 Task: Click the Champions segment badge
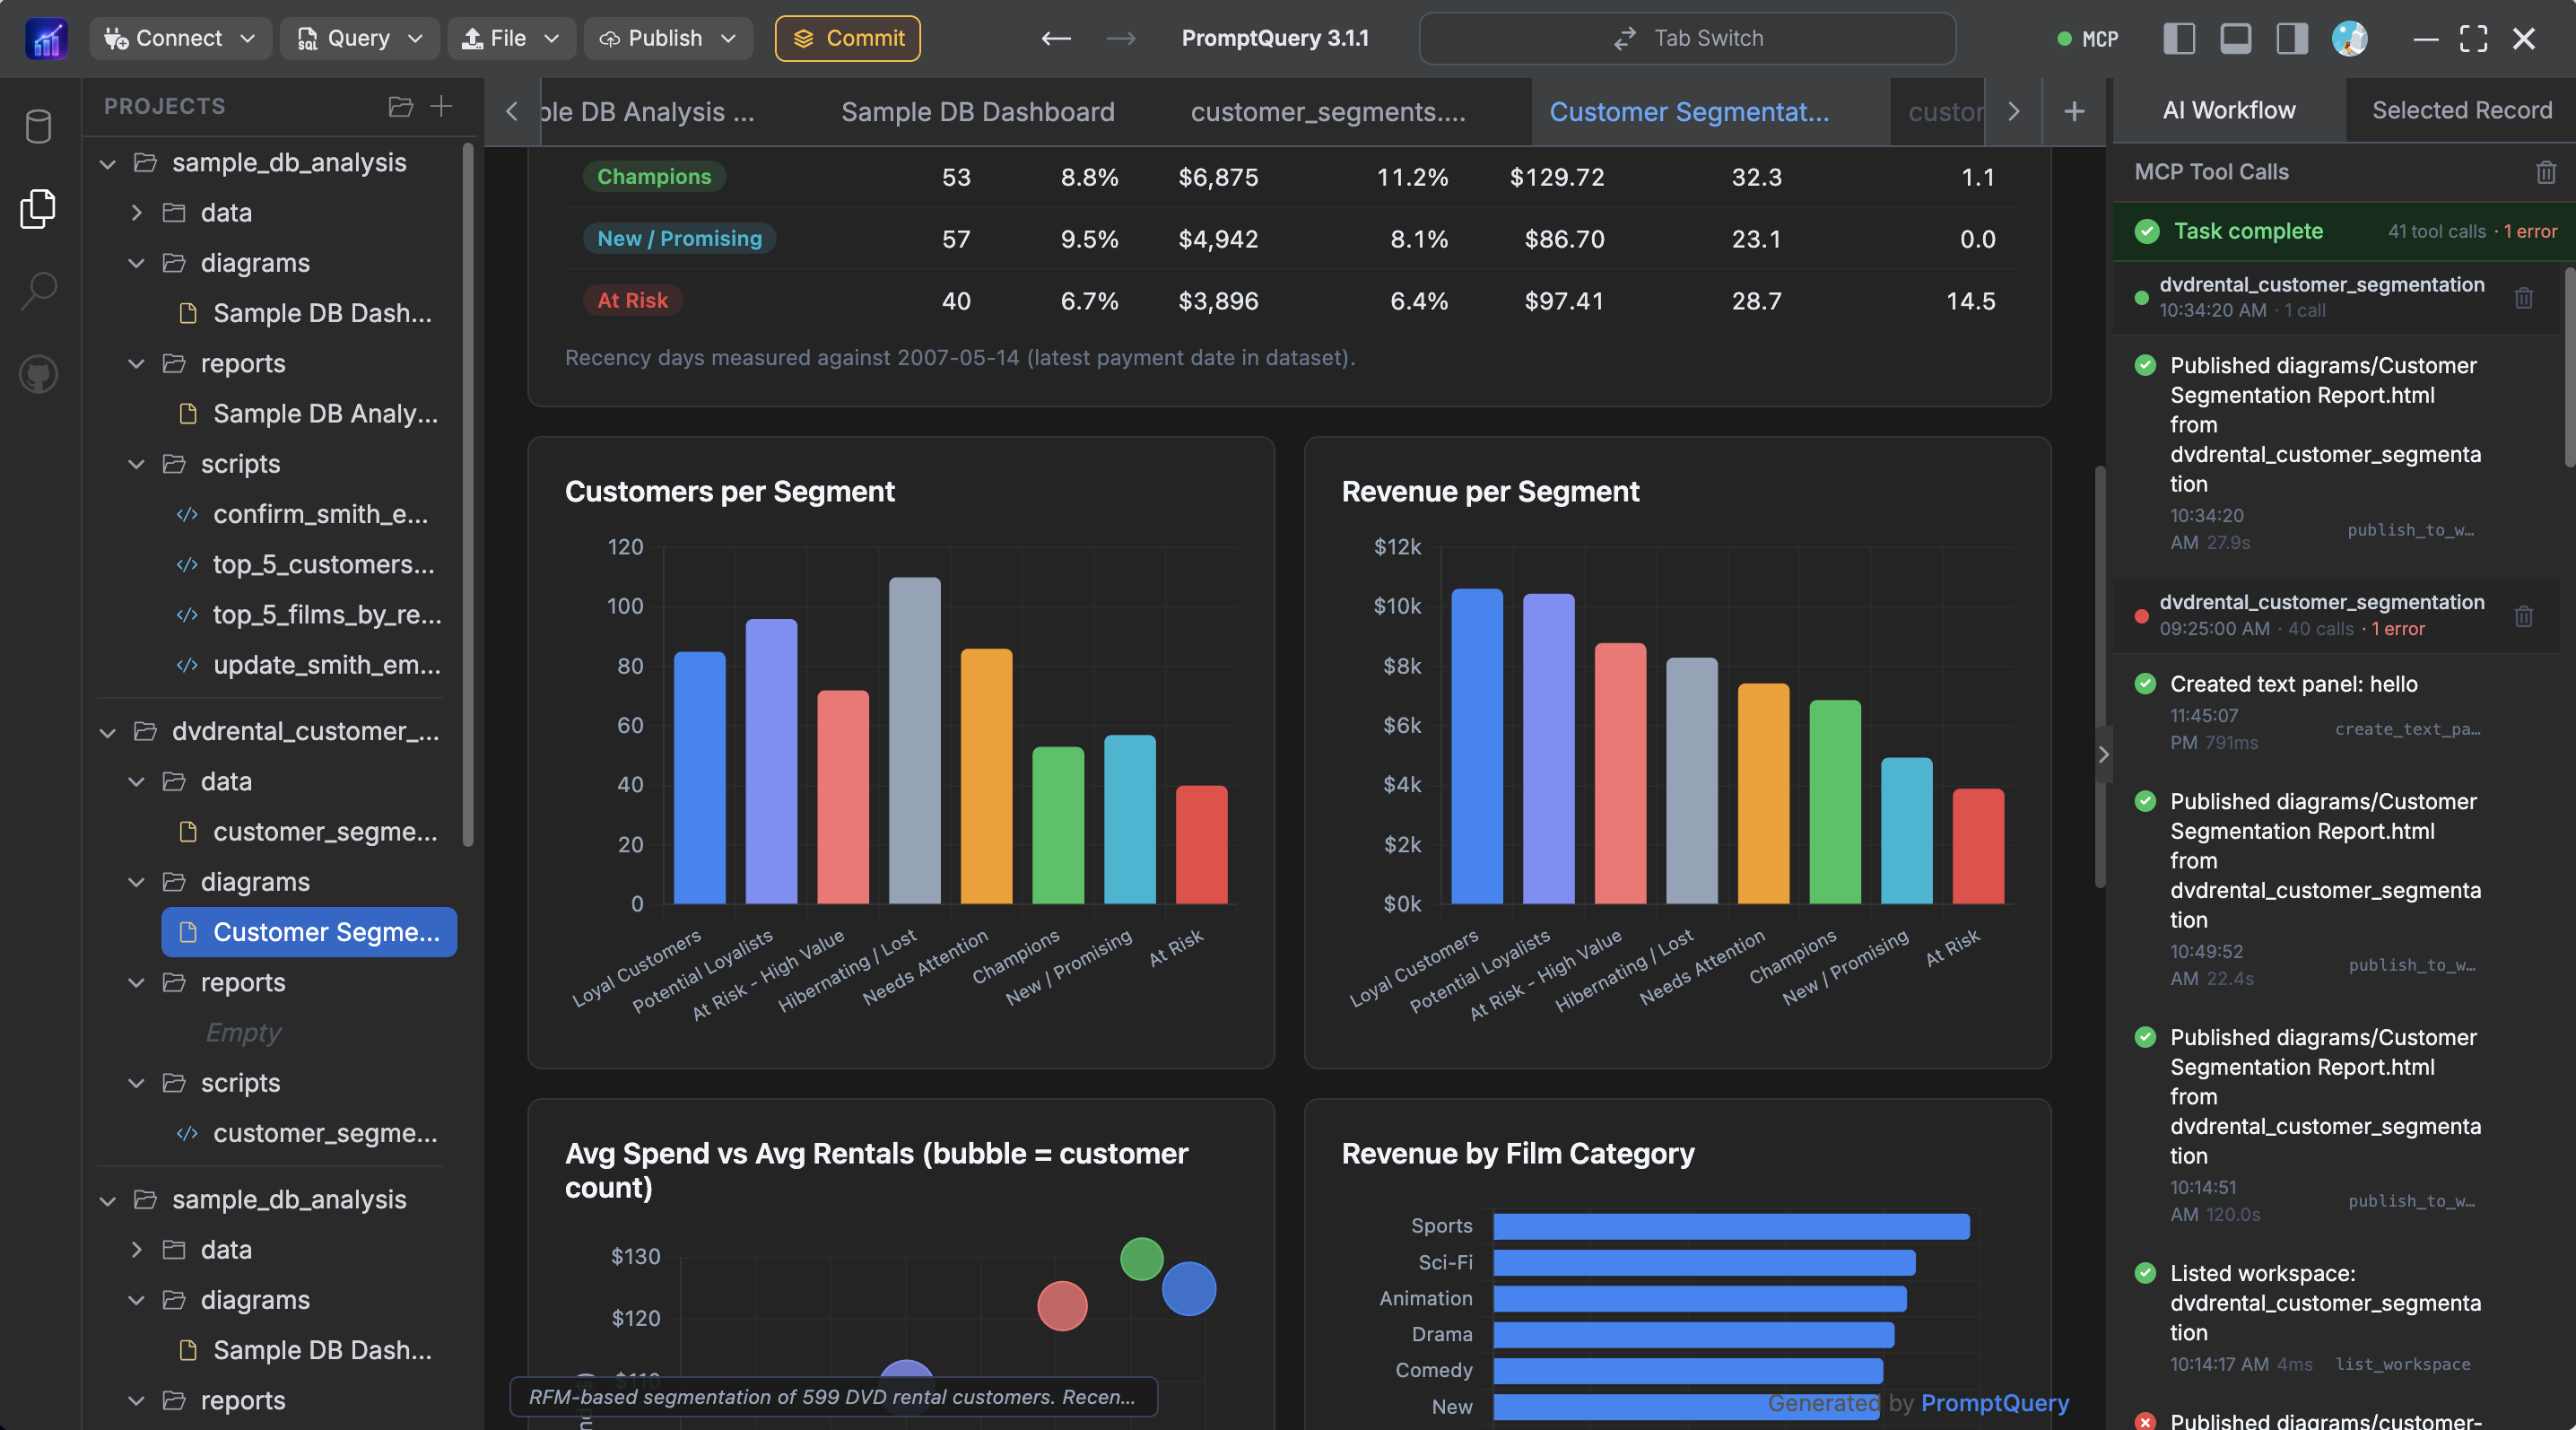coord(654,177)
